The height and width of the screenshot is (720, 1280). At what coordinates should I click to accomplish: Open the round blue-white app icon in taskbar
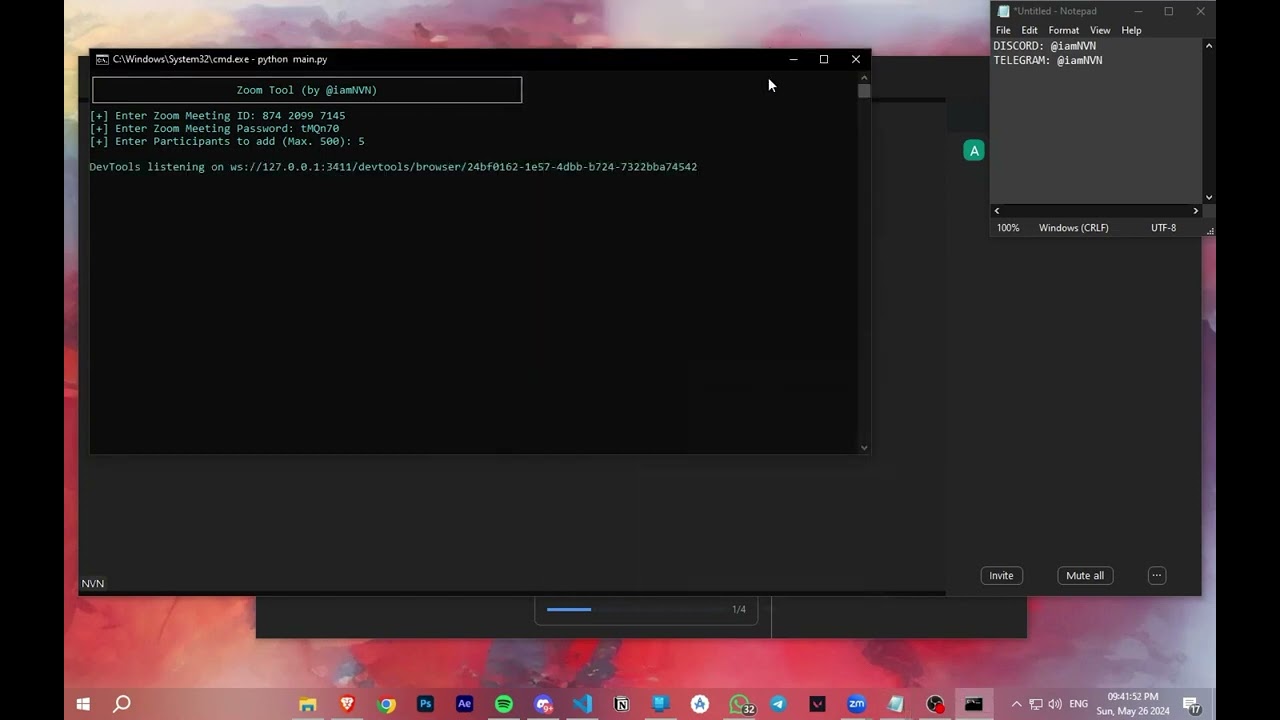tap(700, 704)
